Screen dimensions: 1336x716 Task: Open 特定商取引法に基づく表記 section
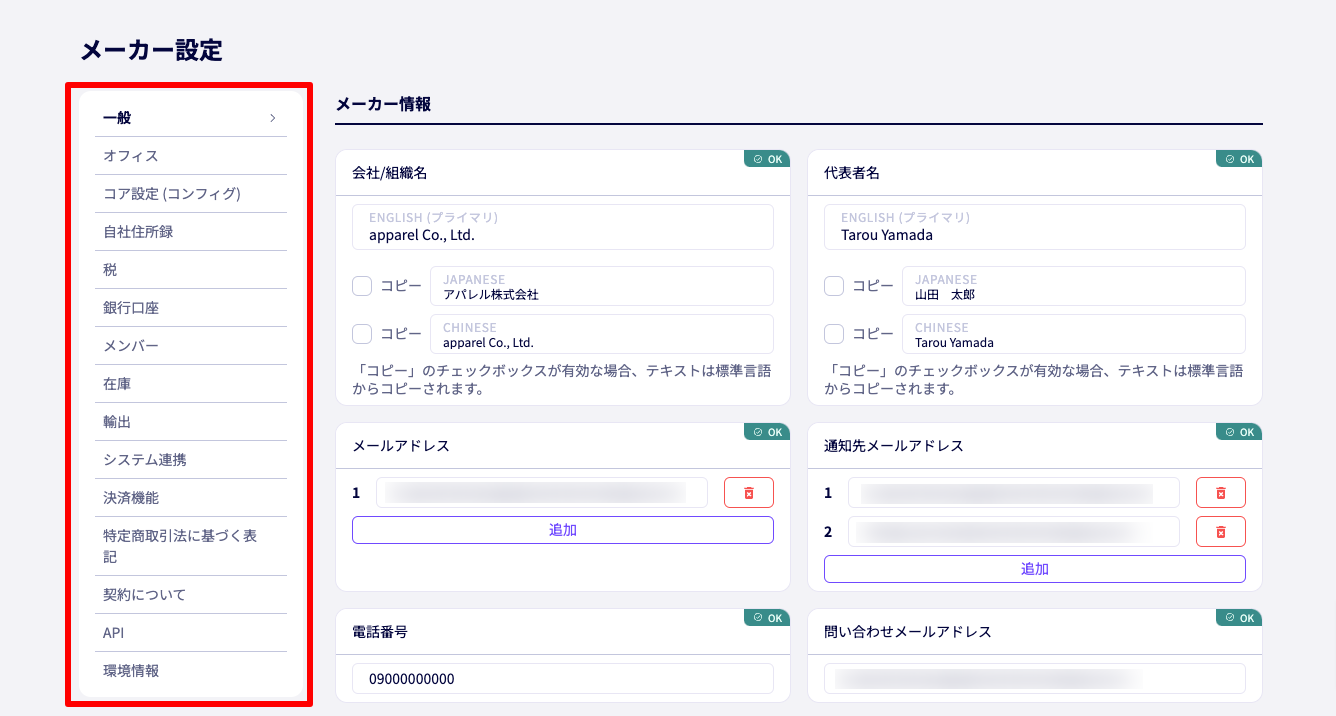(191, 546)
